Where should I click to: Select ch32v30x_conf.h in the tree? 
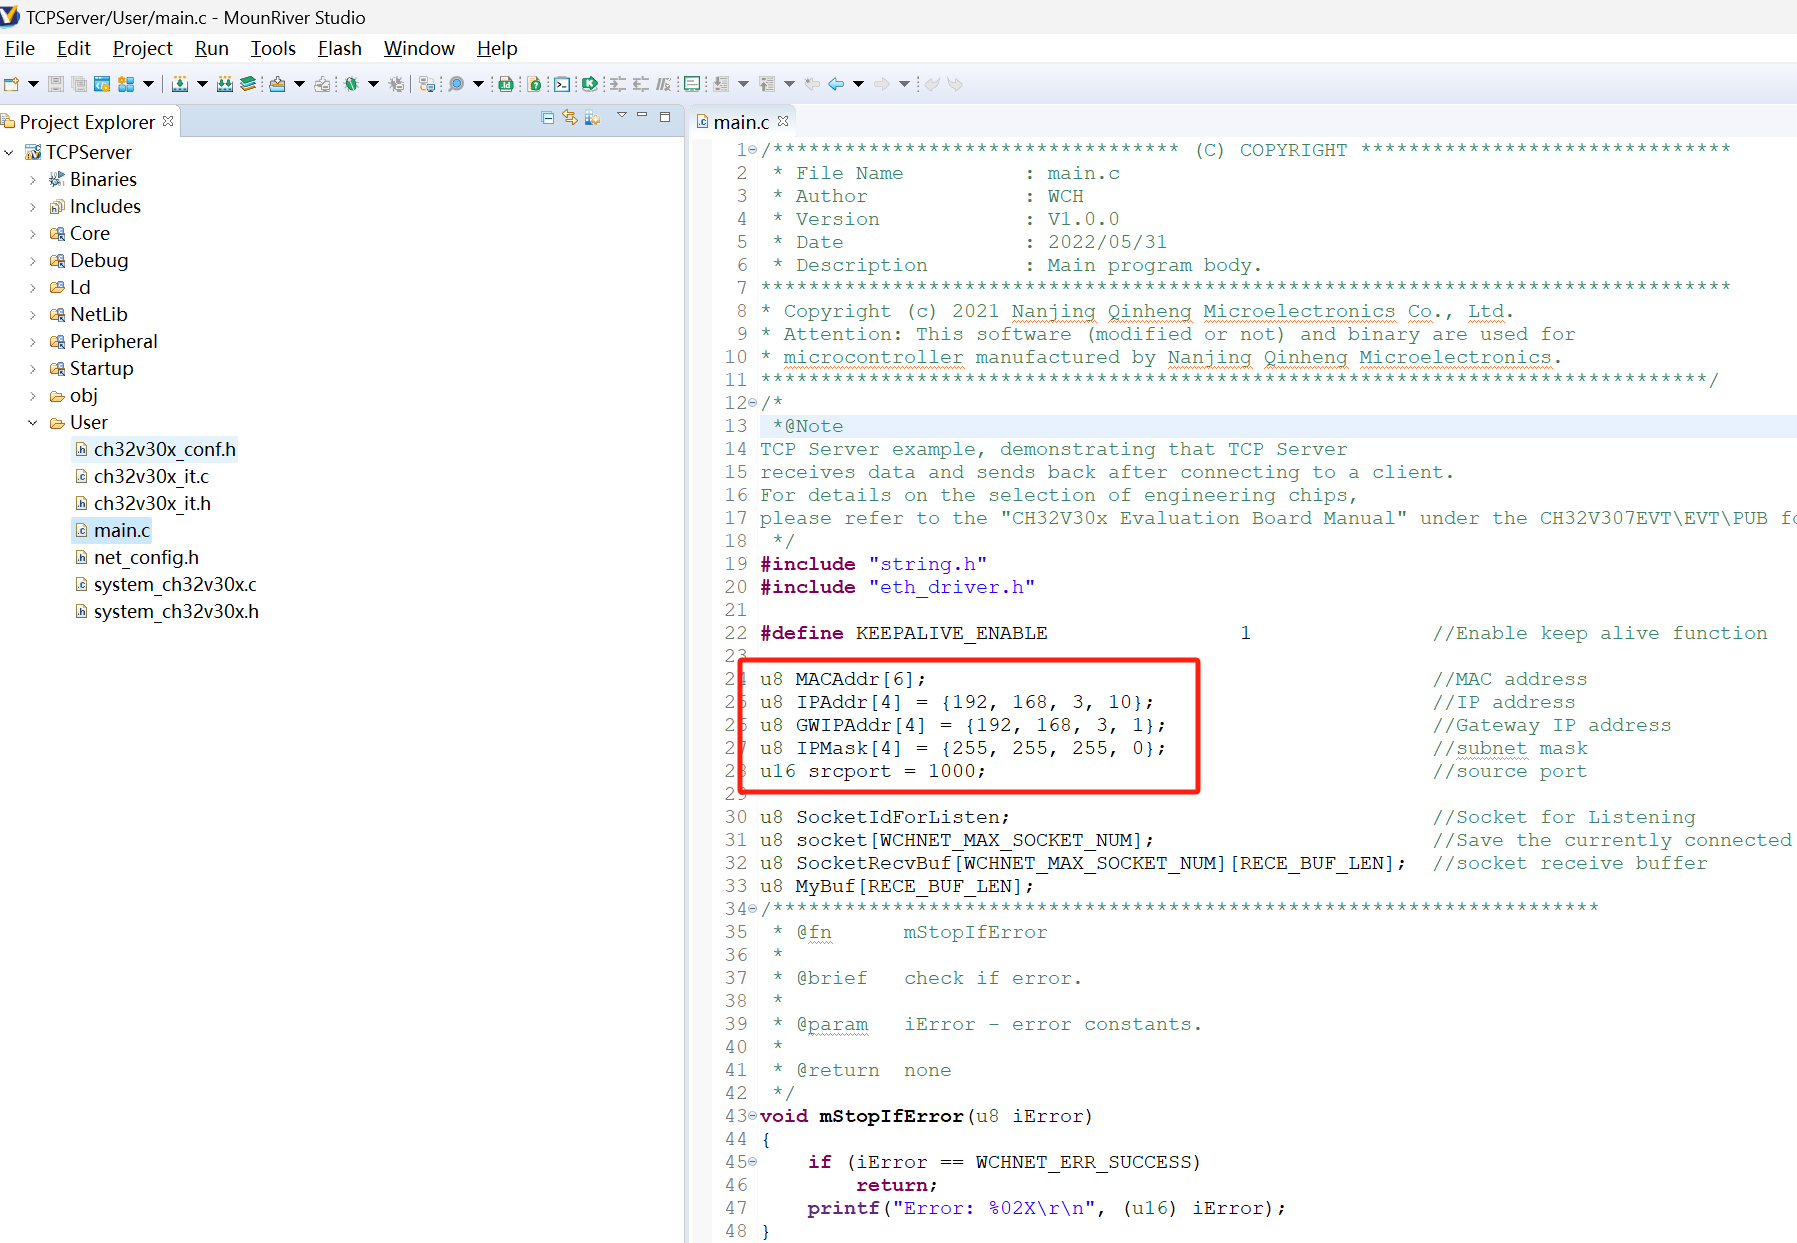pos(156,450)
